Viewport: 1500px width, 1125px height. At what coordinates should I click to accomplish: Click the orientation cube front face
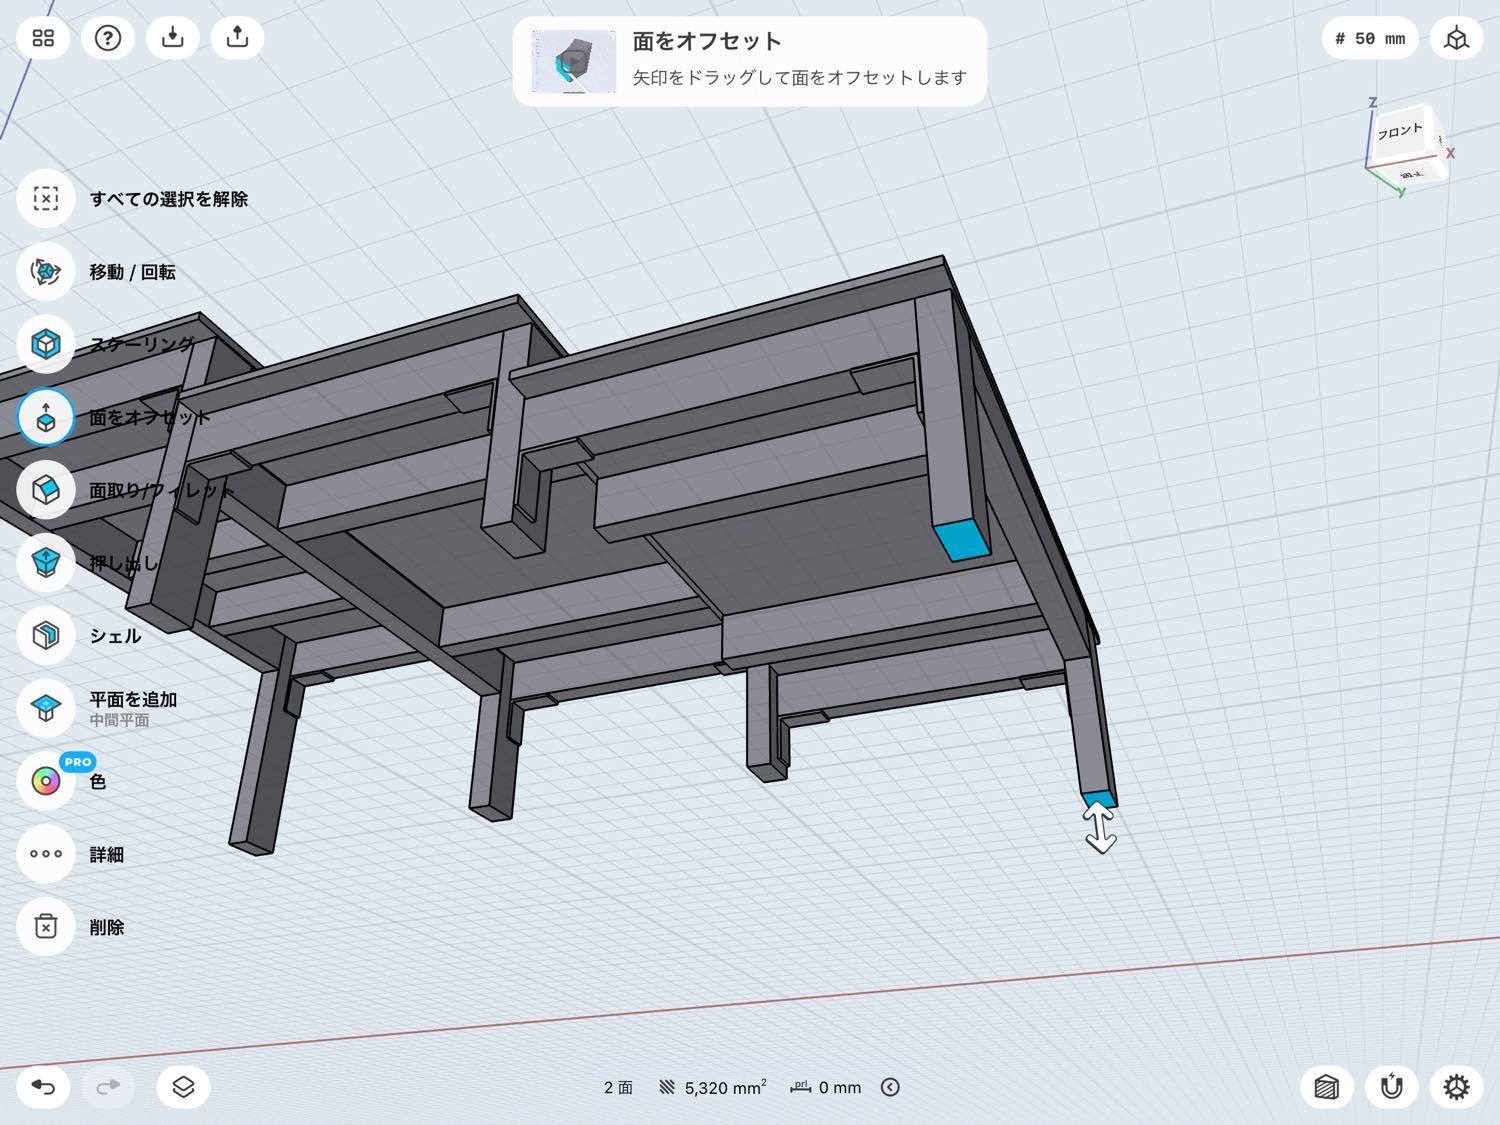tap(1401, 132)
